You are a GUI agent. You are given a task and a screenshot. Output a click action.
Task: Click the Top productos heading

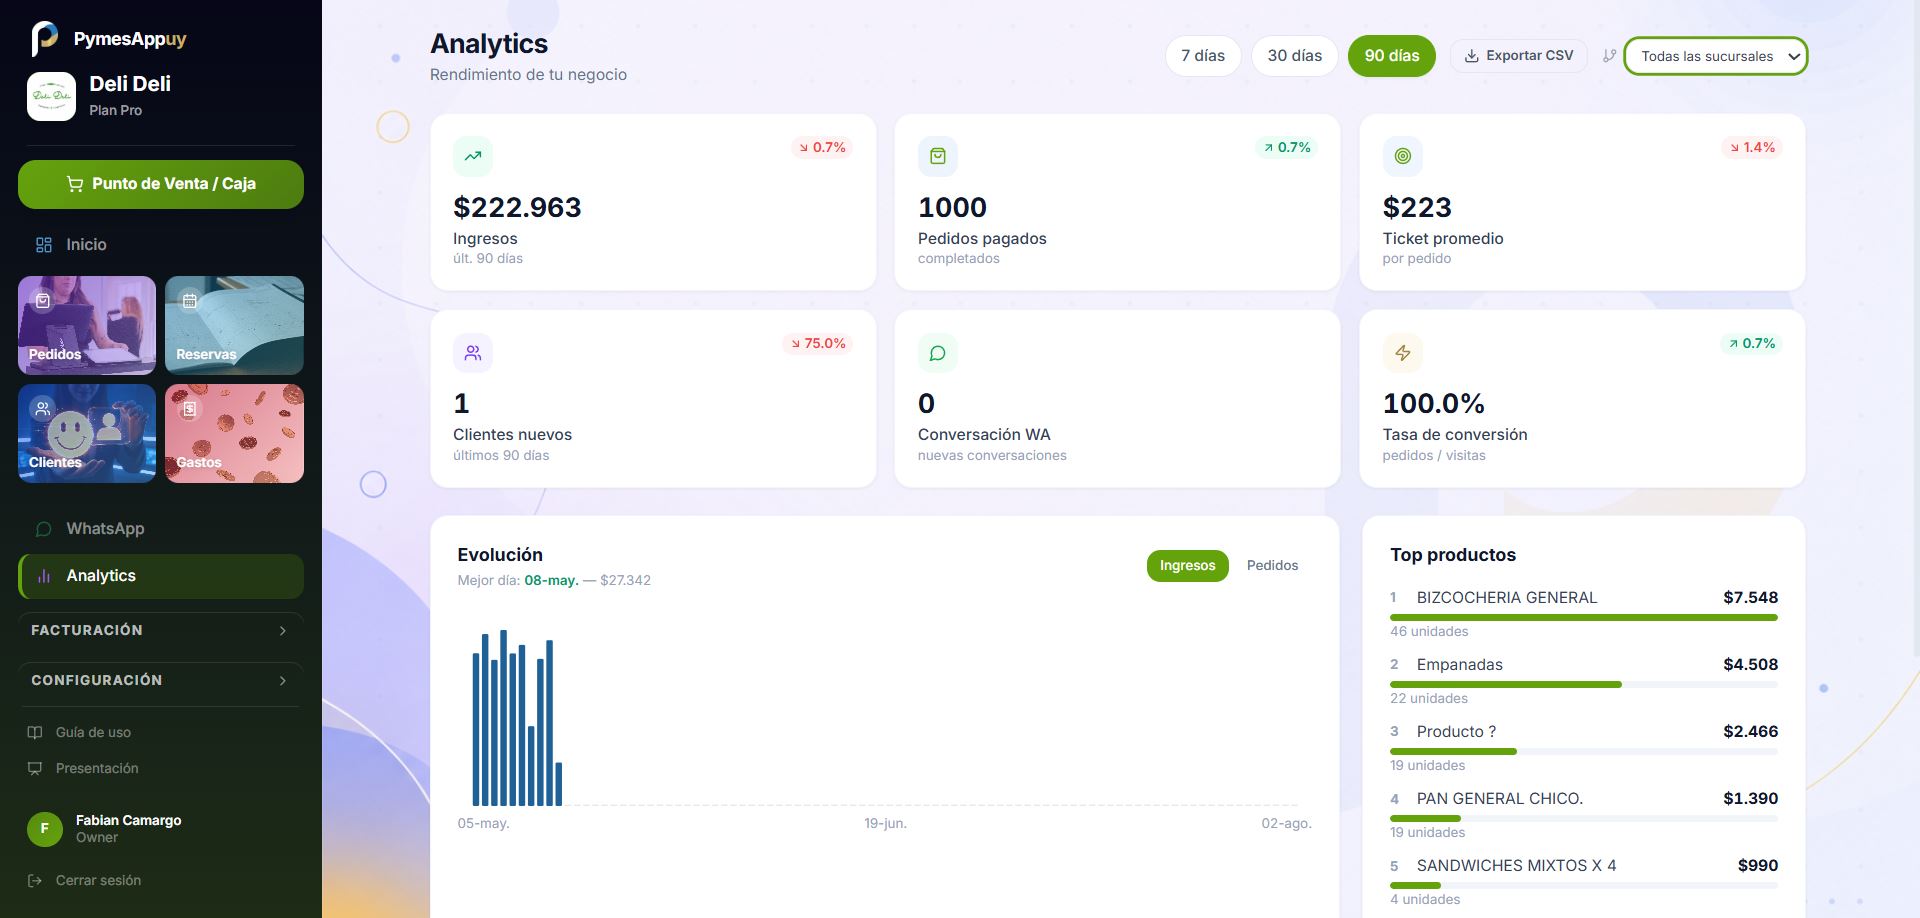coord(1453,555)
